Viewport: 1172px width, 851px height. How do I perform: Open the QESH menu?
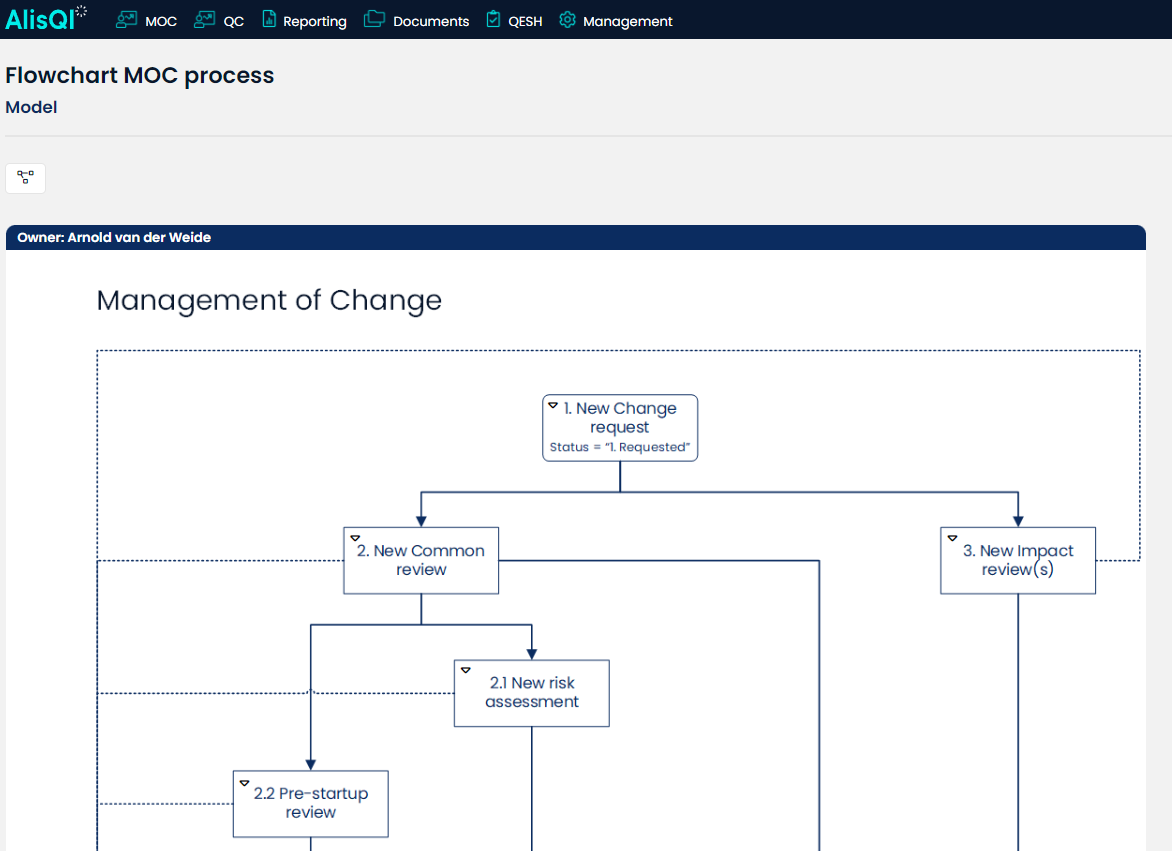pyautogui.click(x=523, y=20)
